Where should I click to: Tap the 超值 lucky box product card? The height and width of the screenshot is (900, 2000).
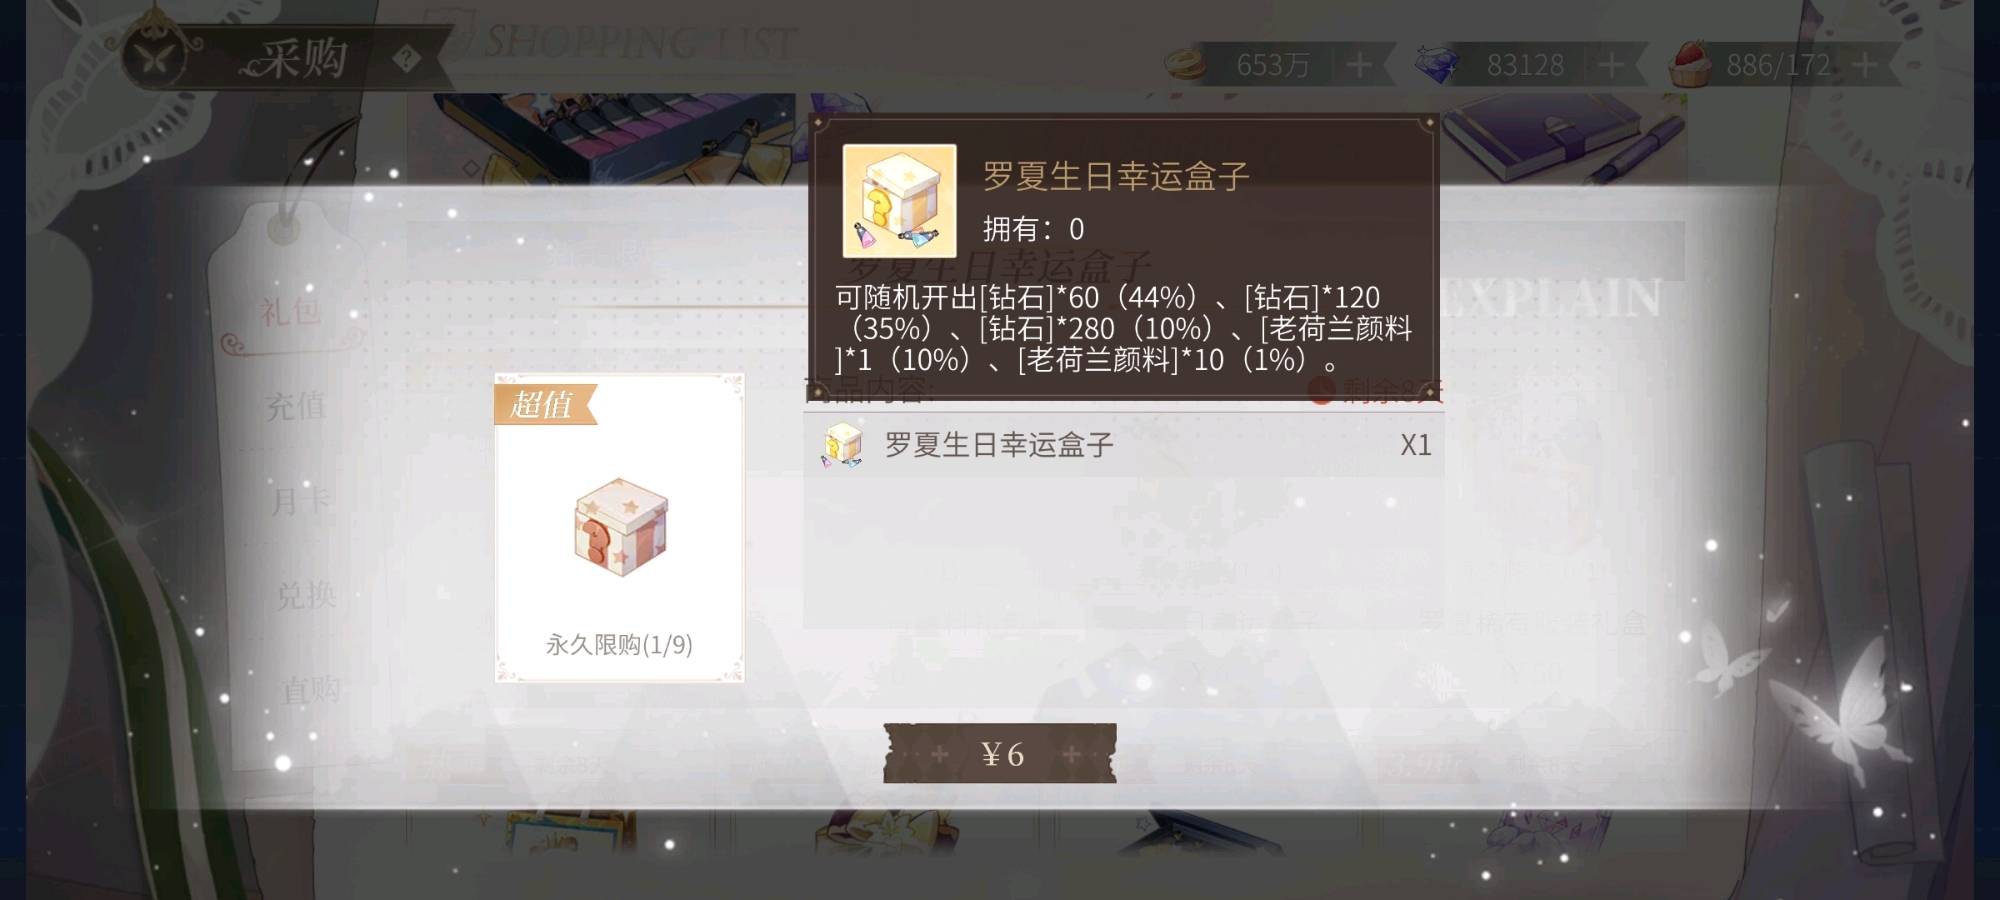(619, 528)
